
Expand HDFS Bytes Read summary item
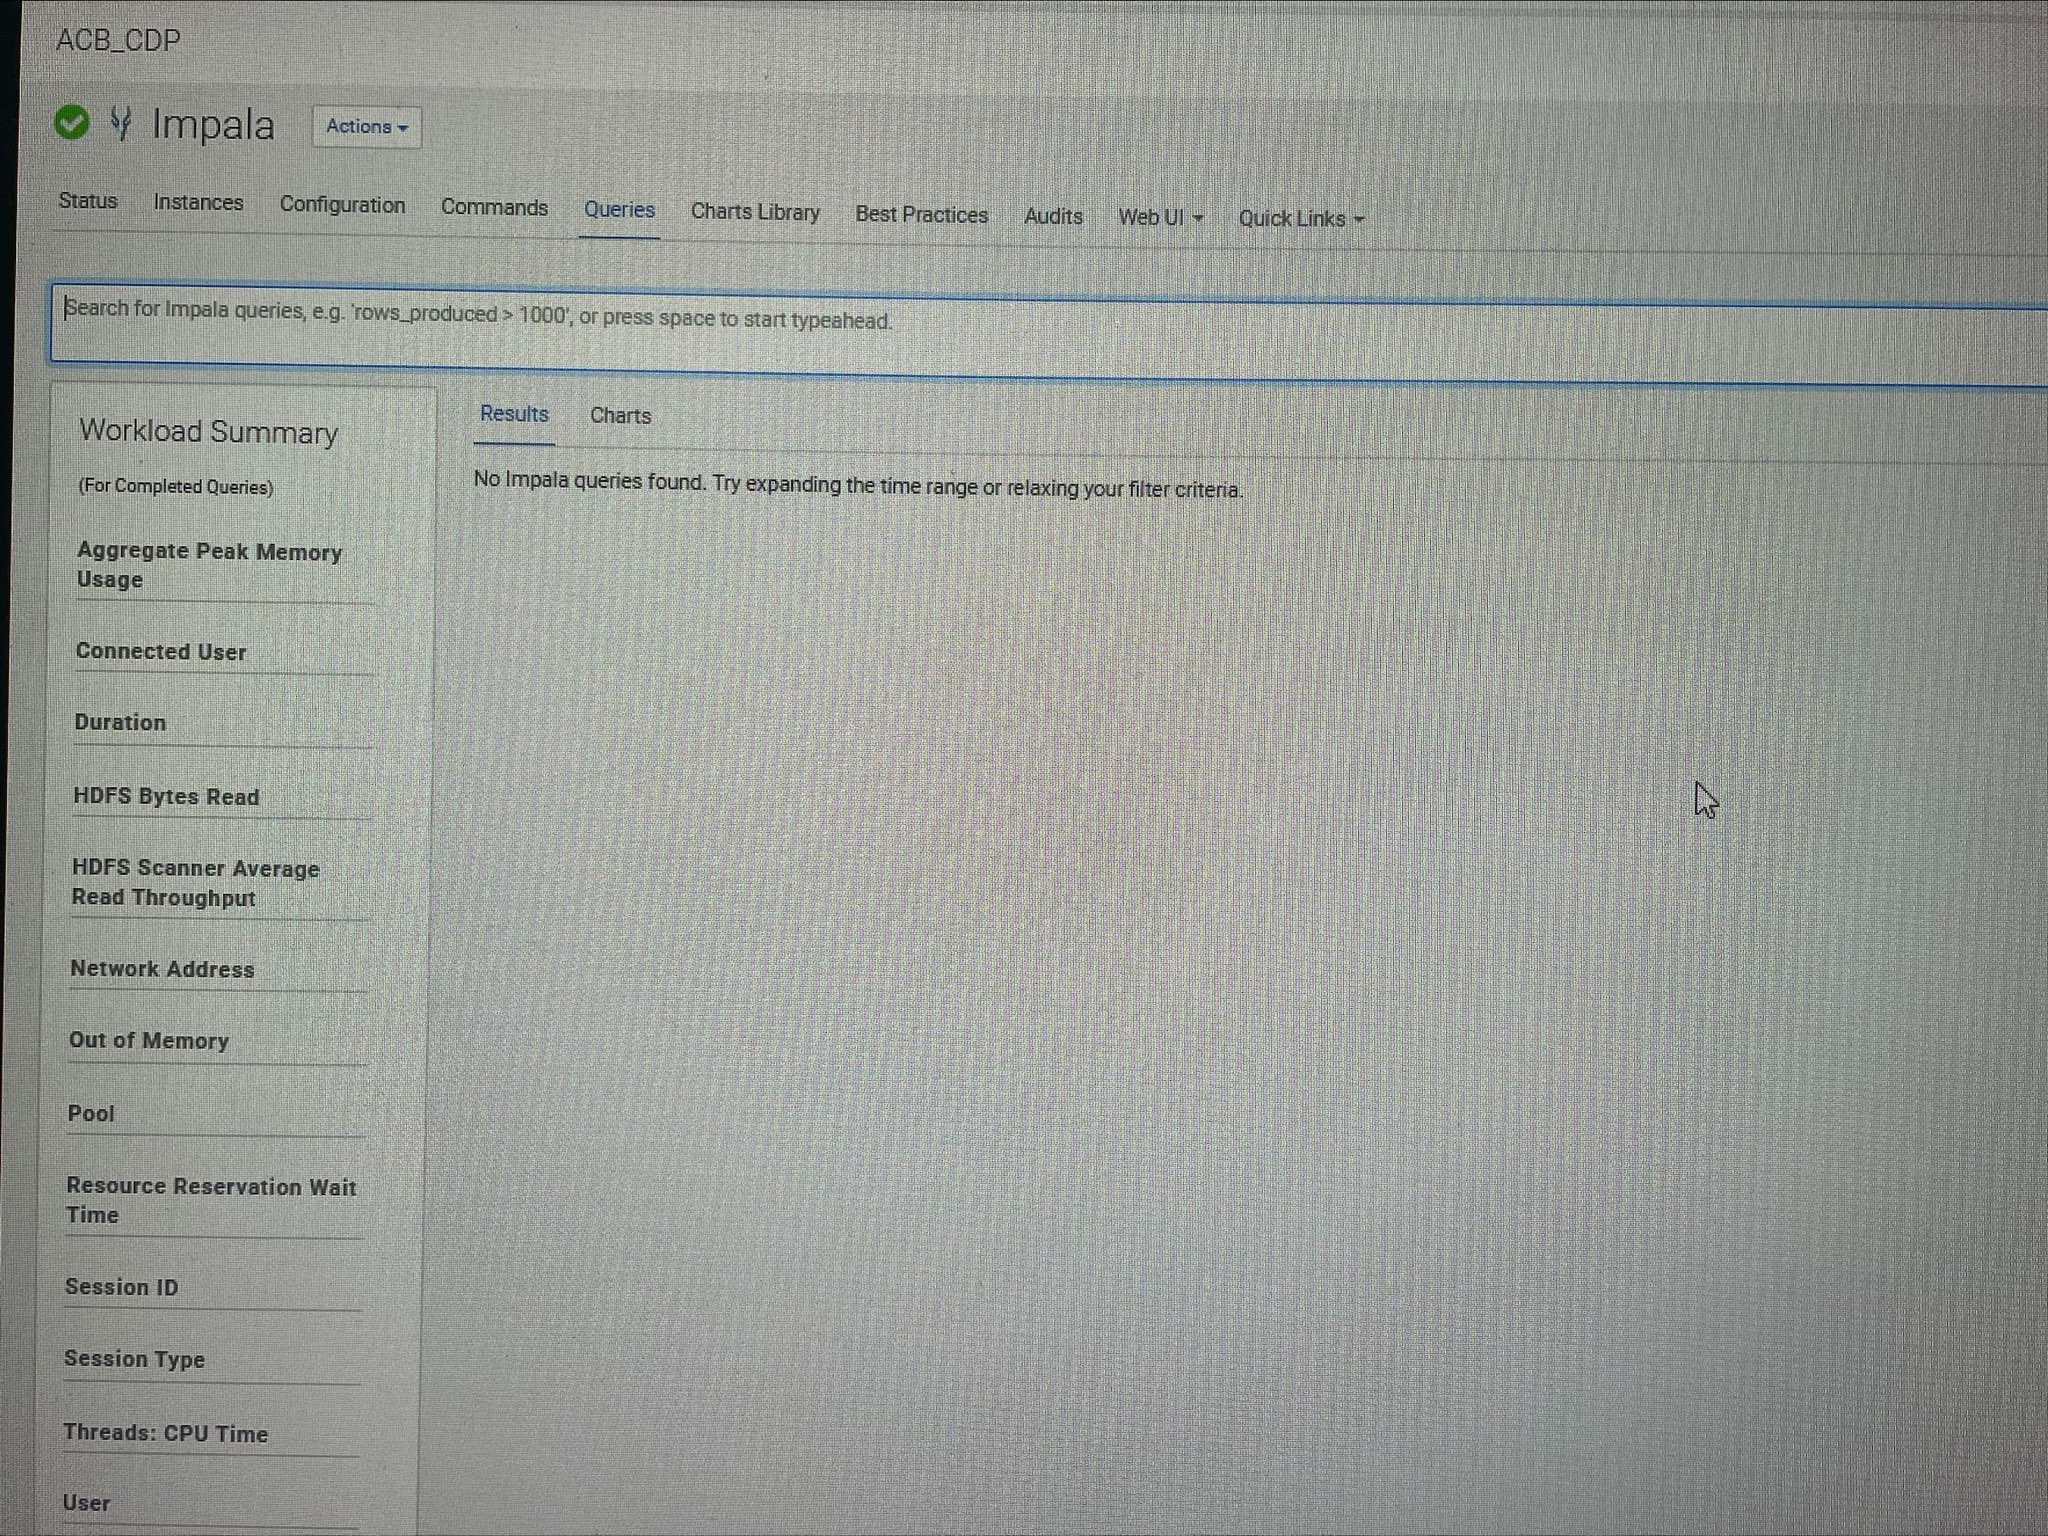166,797
